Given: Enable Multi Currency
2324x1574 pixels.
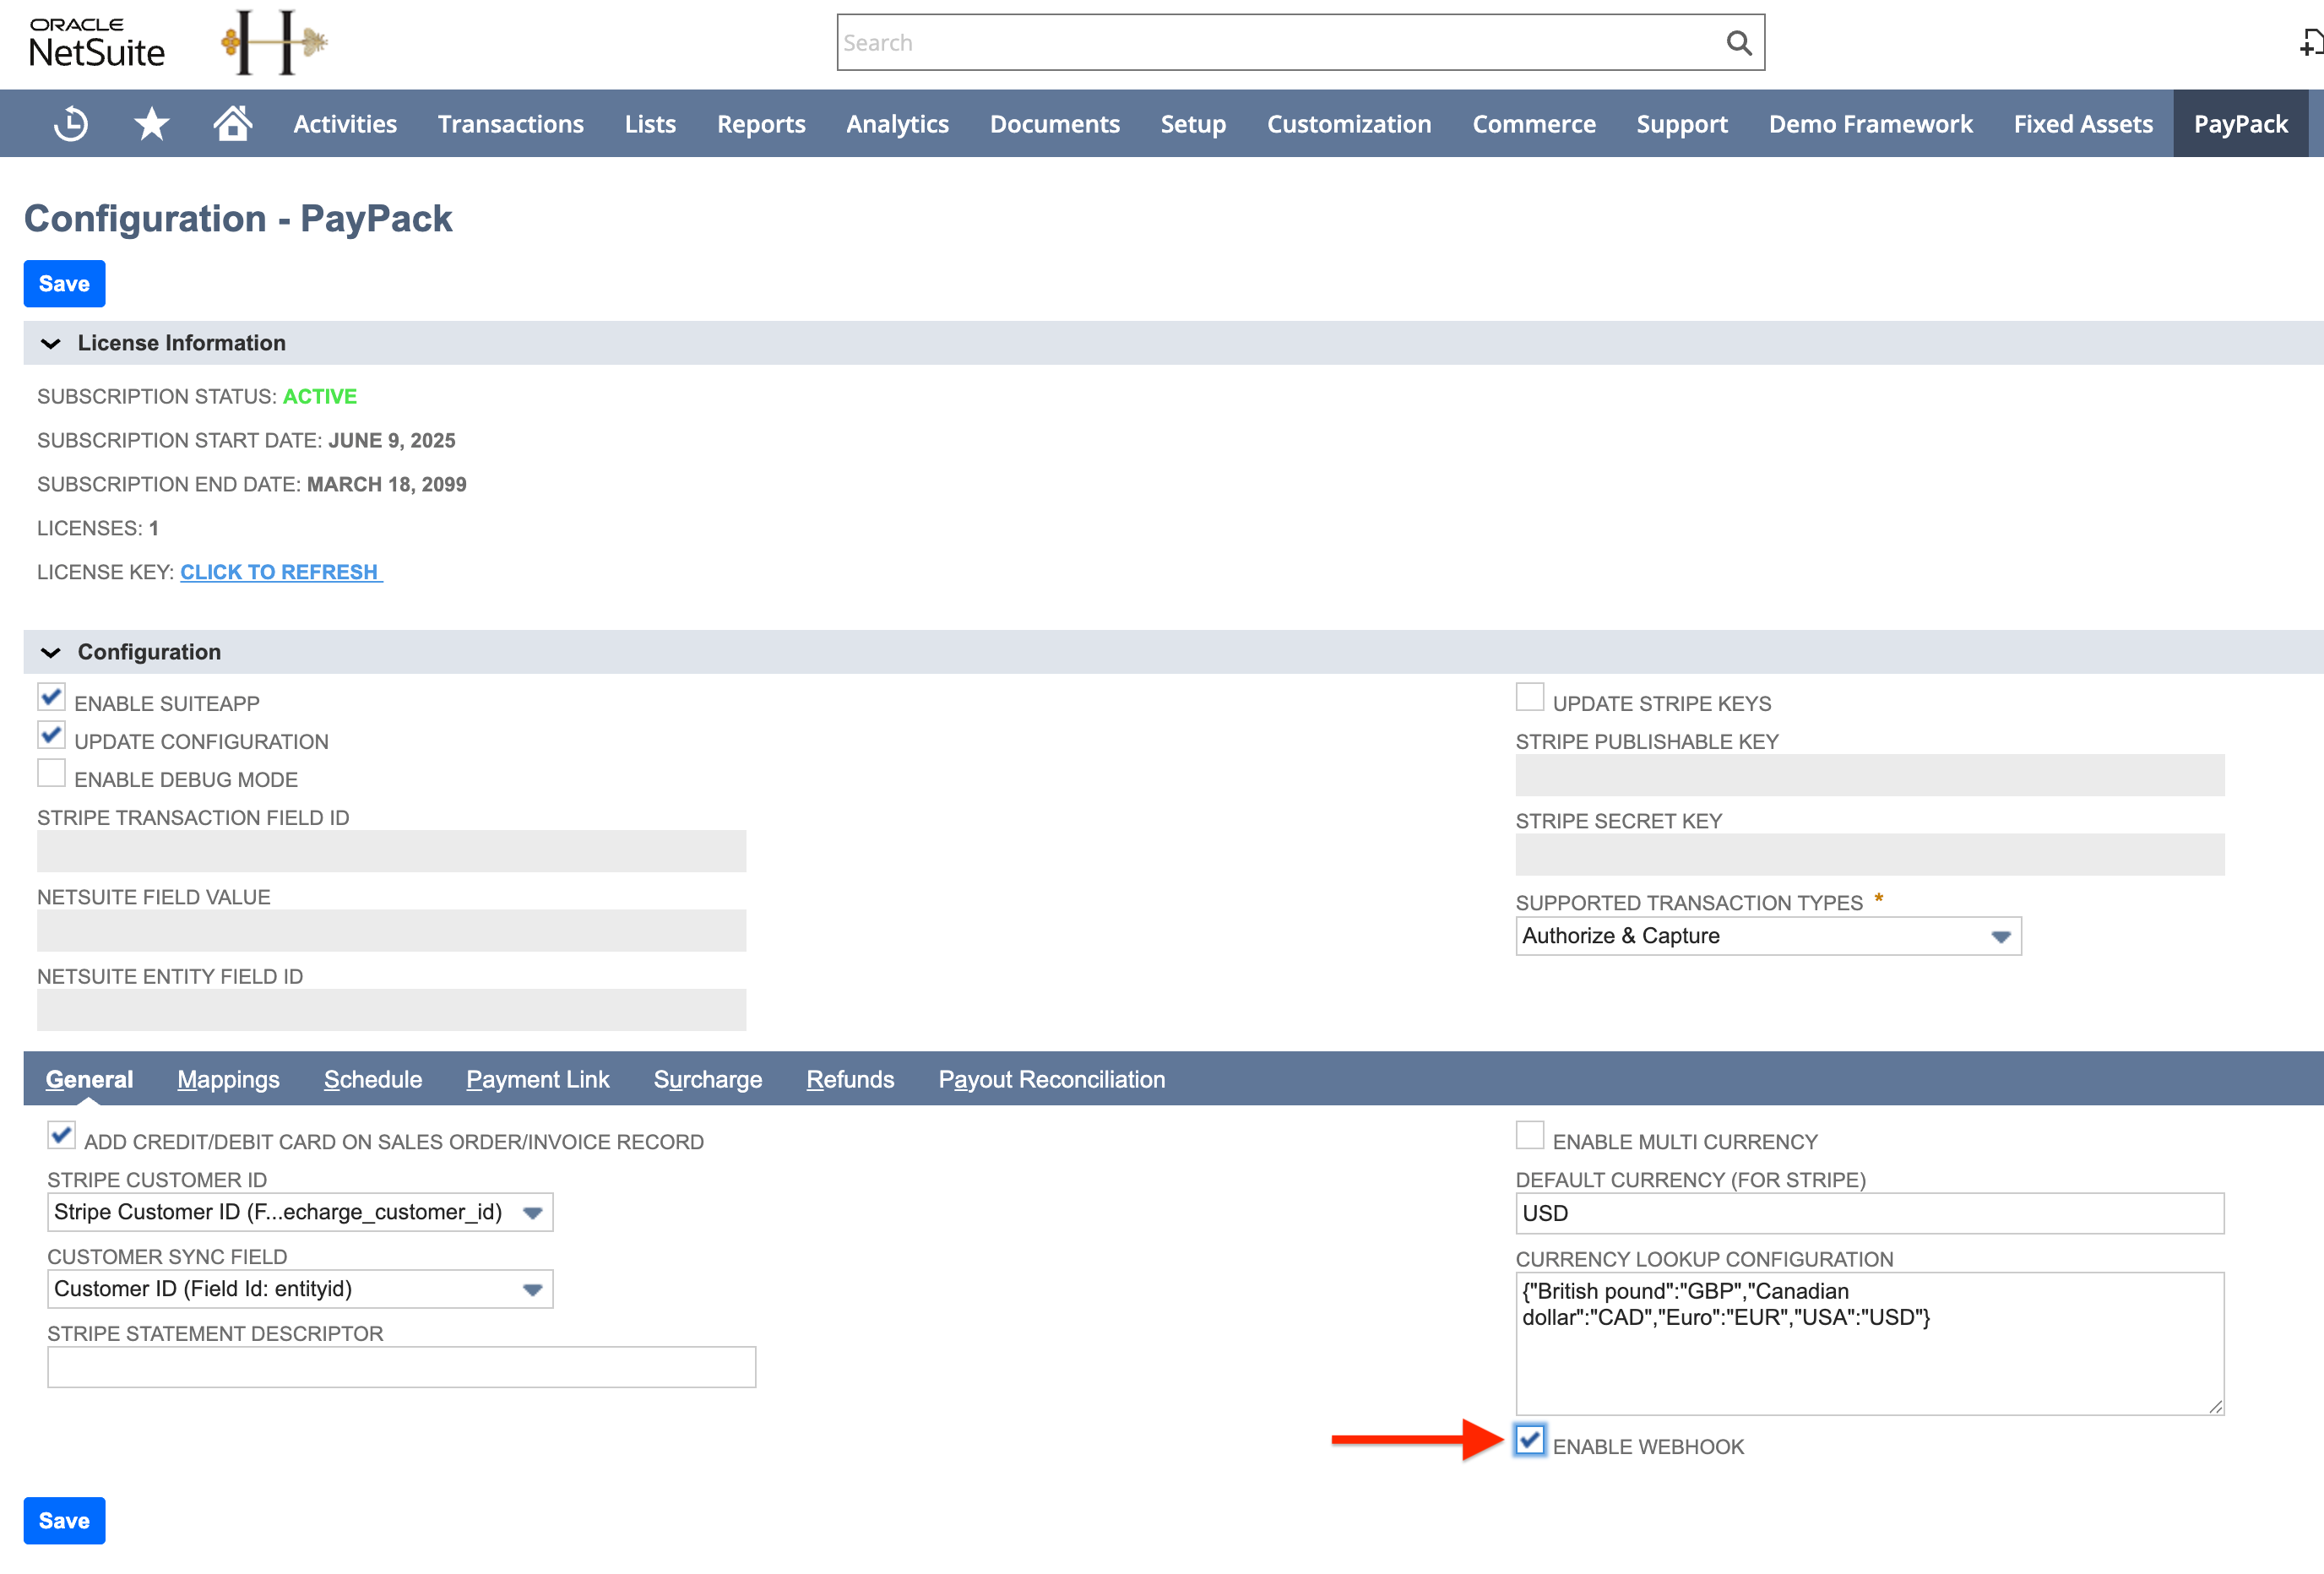Looking at the screenshot, I should [1530, 1134].
